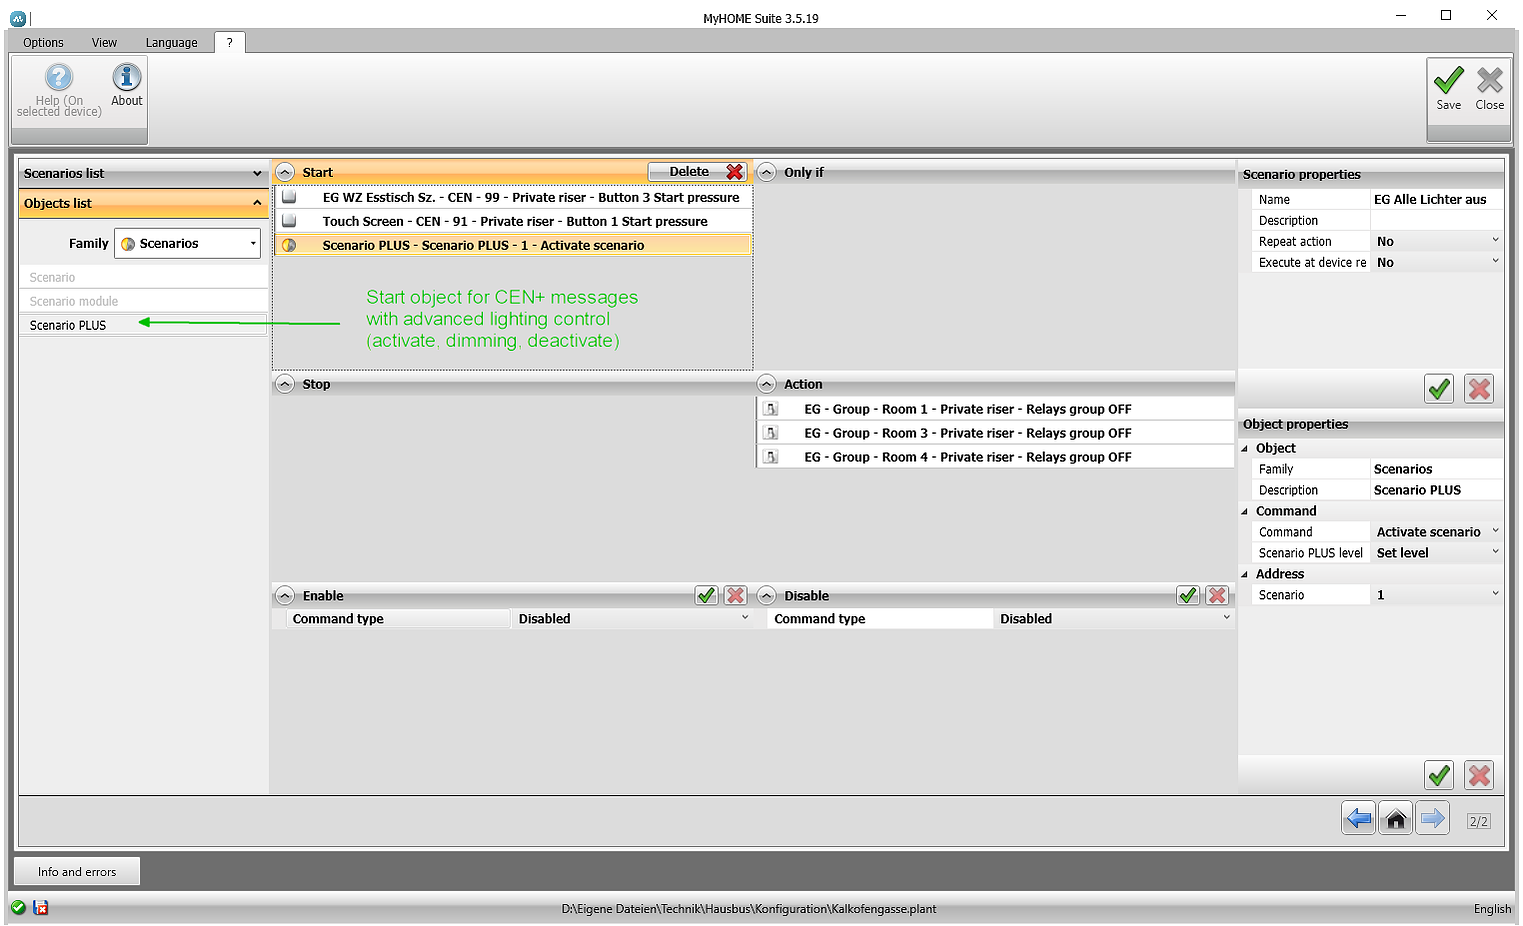Edit the scenario Description field
Viewport: 1523px width, 926px height.
[1436, 220]
